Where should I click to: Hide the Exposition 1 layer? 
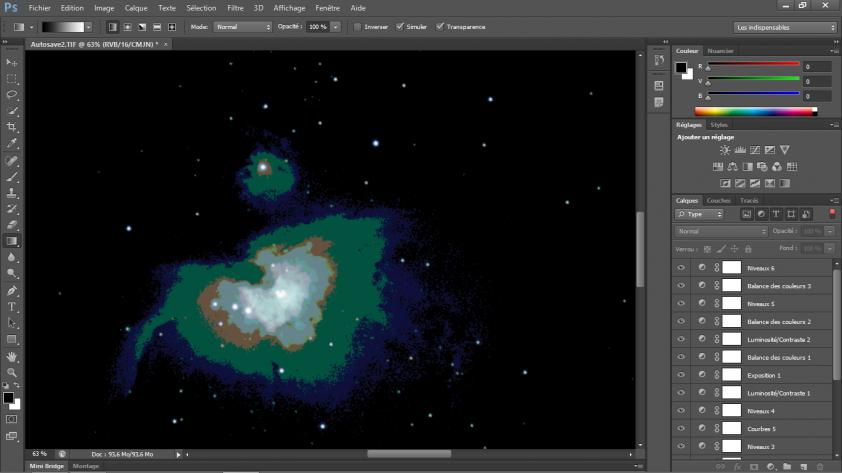click(681, 375)
